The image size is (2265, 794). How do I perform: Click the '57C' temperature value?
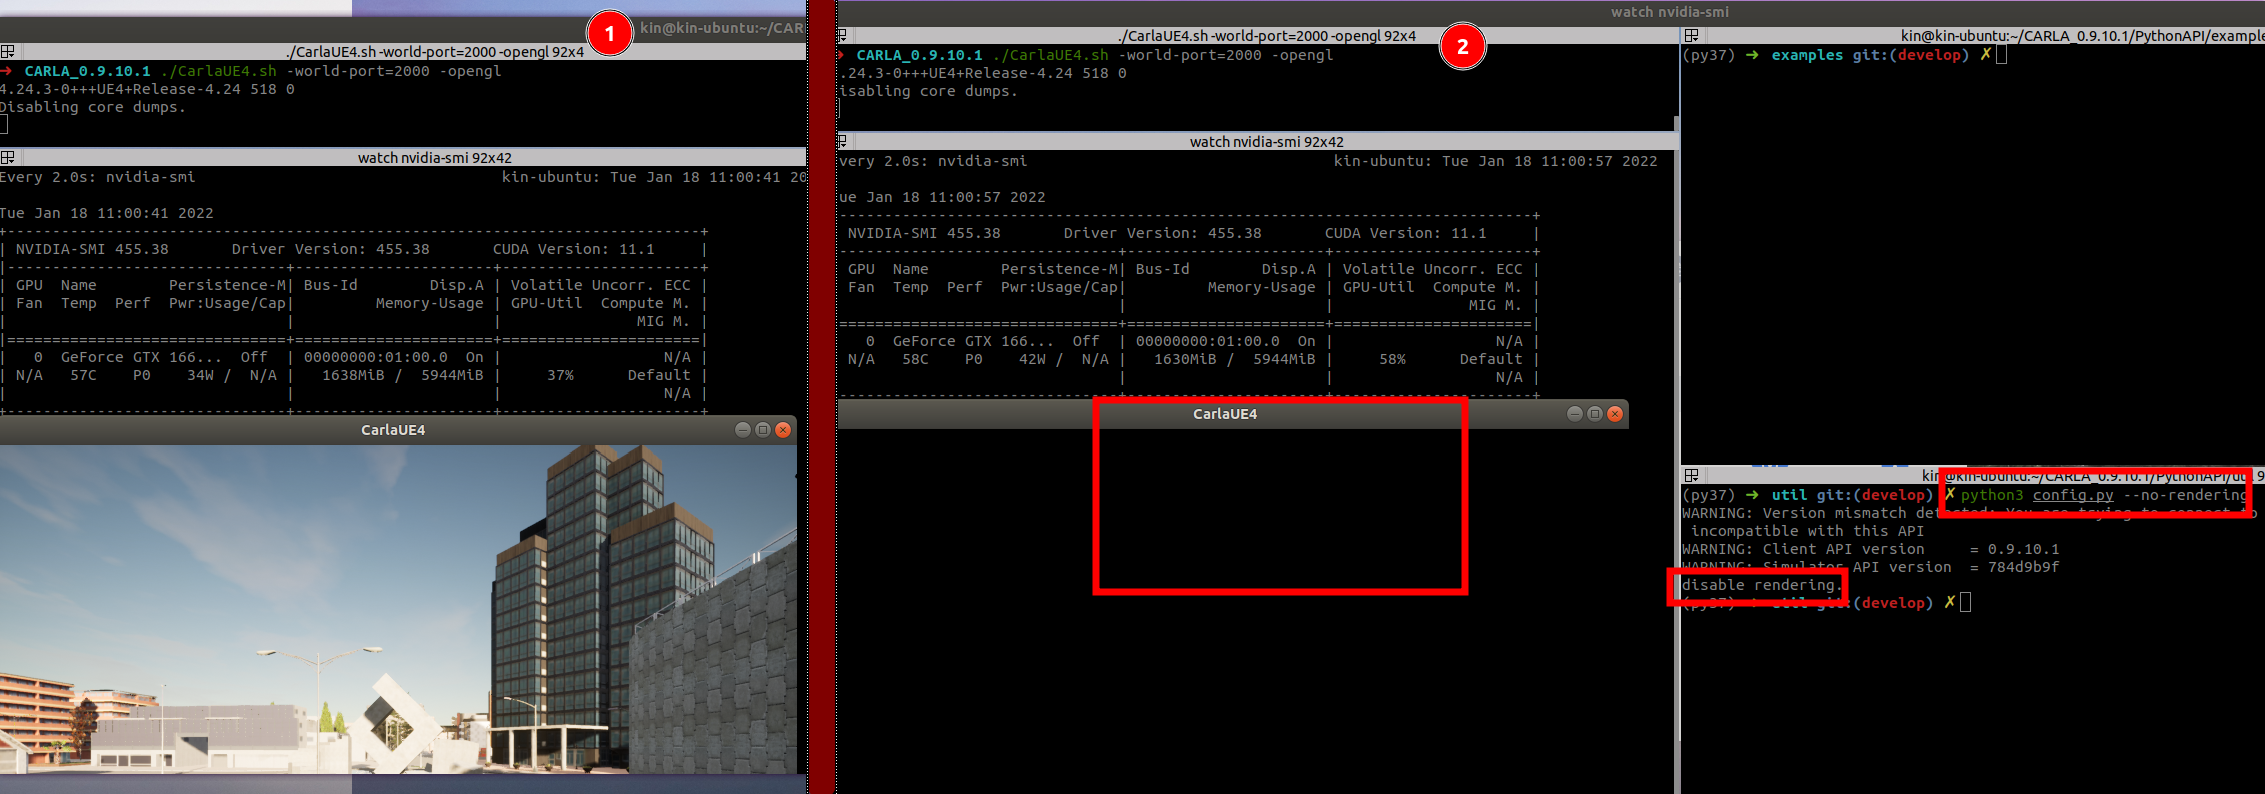tap(83, 376)
